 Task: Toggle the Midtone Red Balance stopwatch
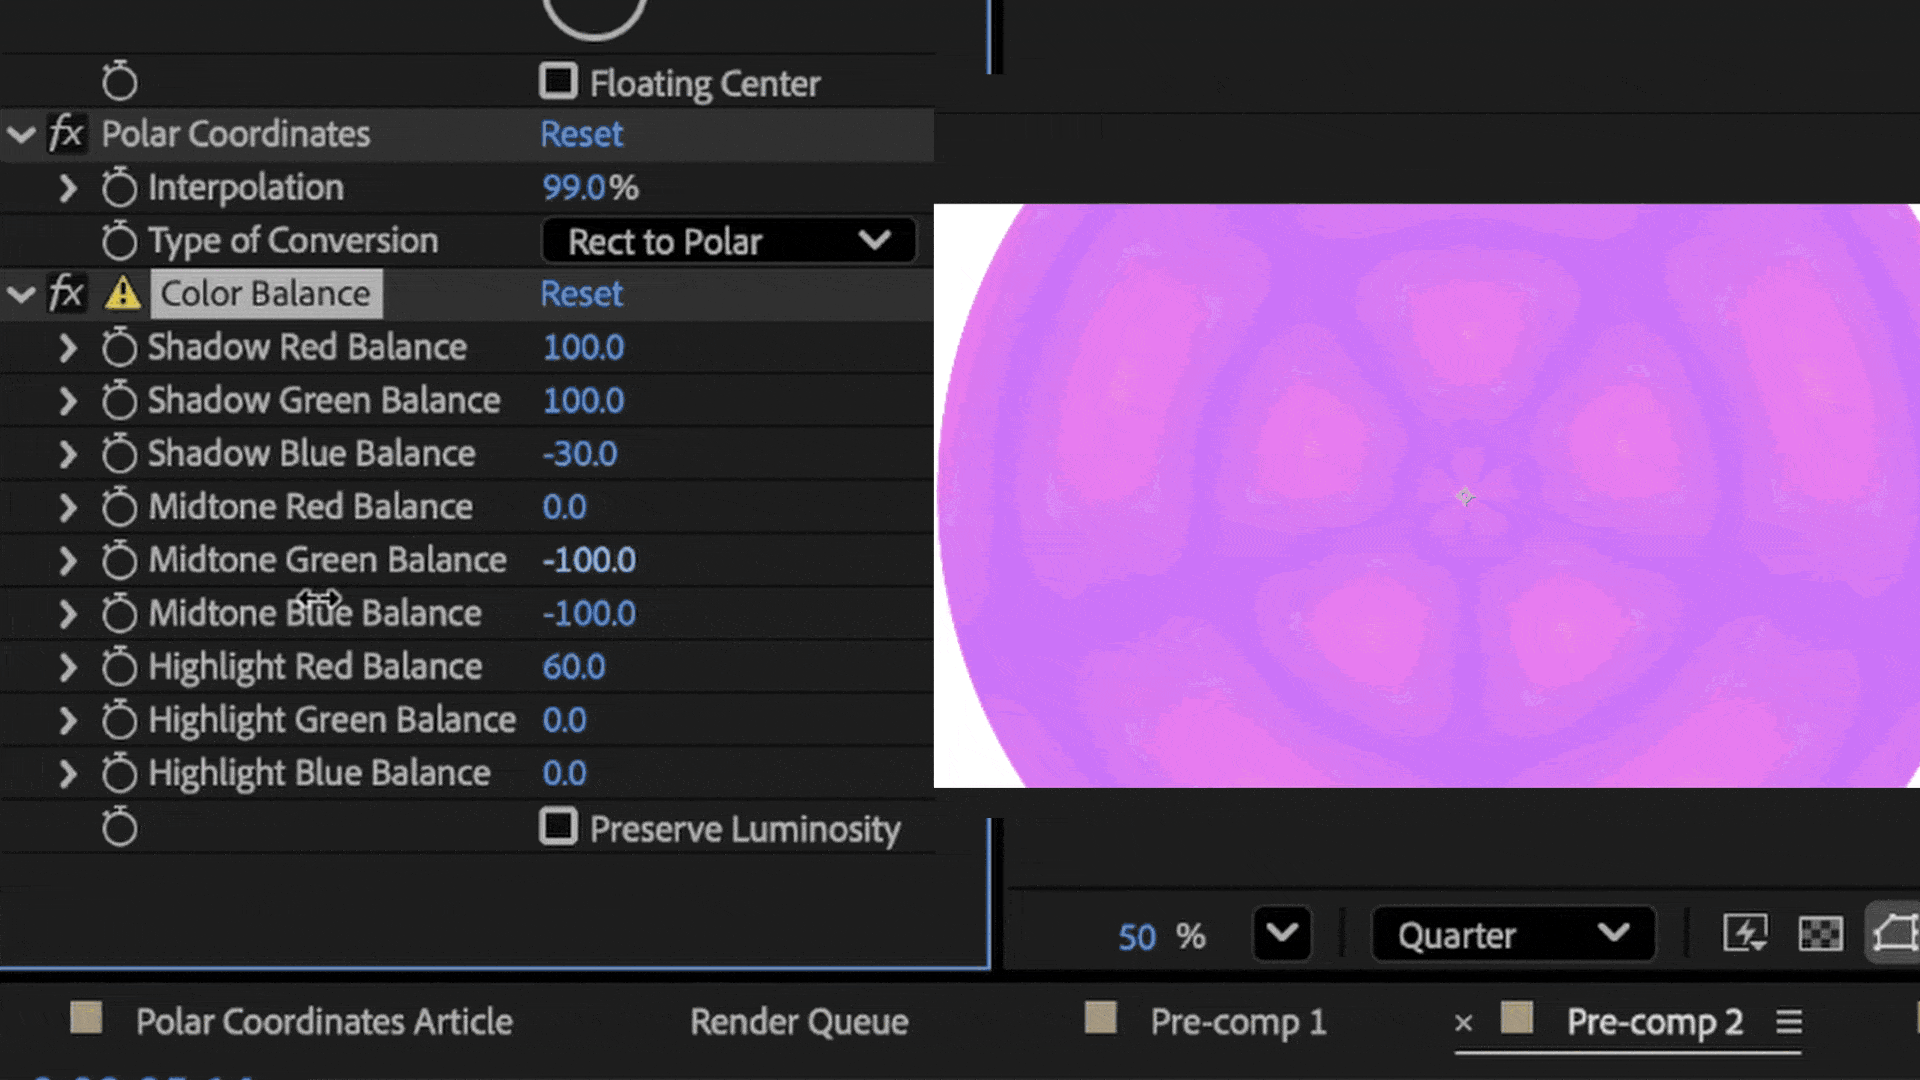tap(119, 506)
